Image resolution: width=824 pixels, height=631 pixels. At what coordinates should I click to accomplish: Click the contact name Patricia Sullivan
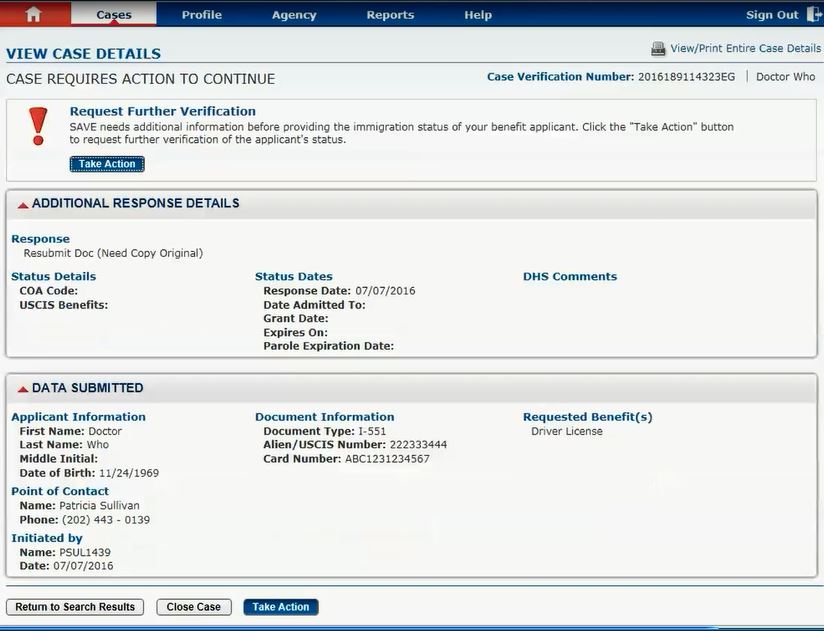(x=99, y=505)
